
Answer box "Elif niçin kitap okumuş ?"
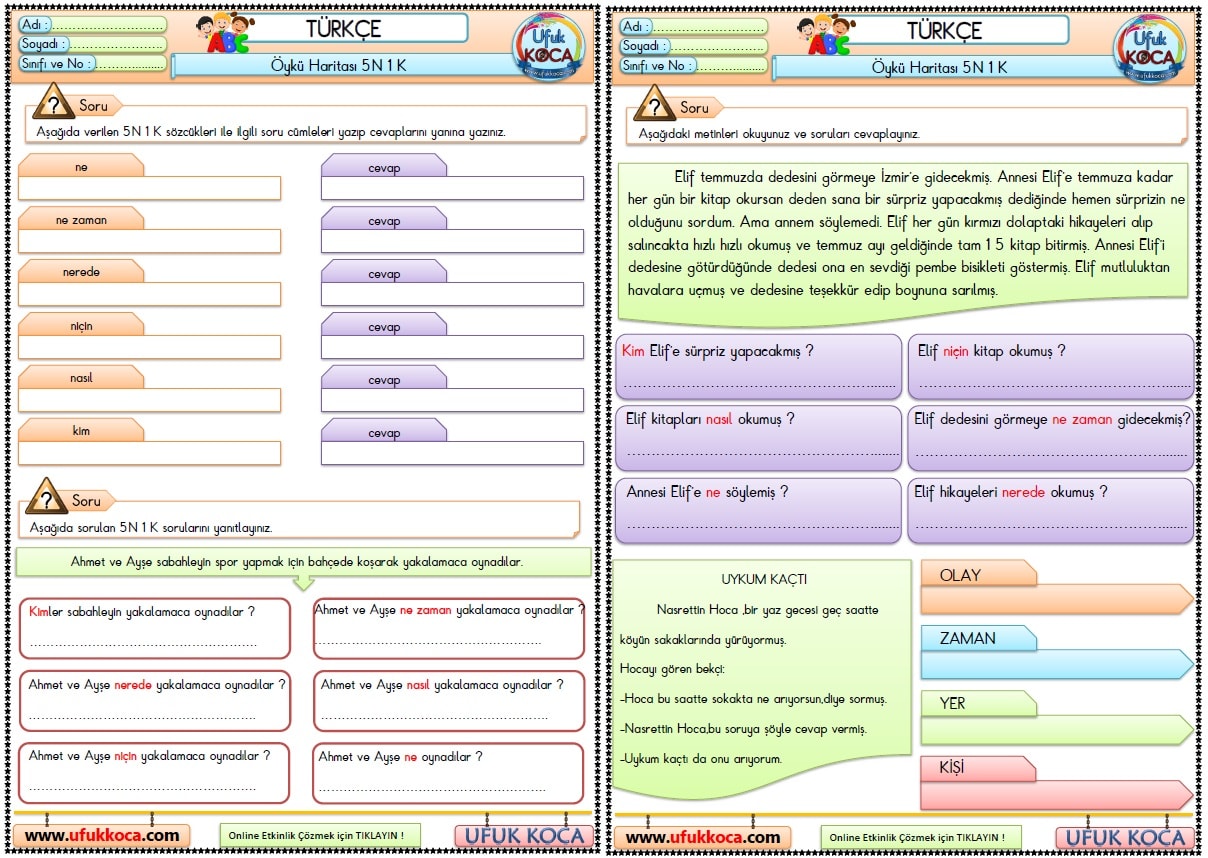1051,367
